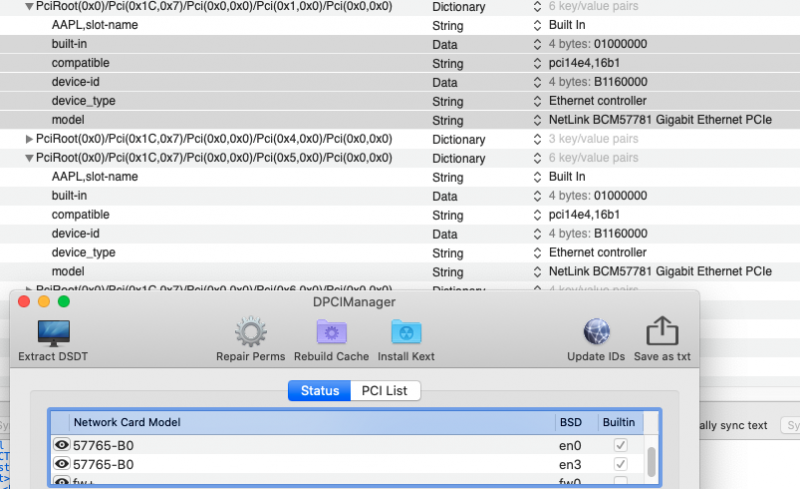Screen dimensions: 800x489
Task: Open type selector for the Pci(0x5,0x0) Dictionary row
Action: tap(537, 158)
